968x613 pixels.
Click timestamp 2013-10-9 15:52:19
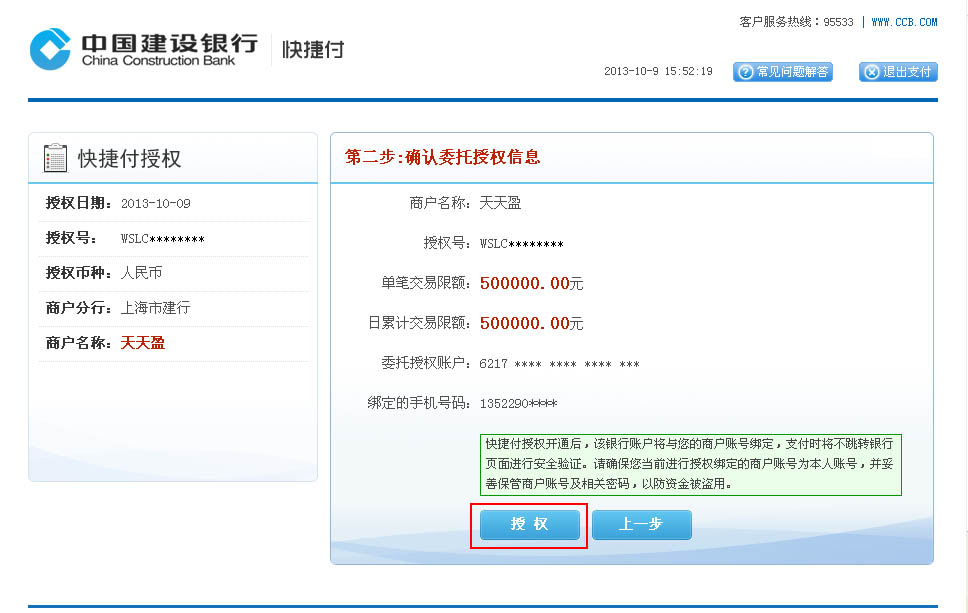[x=658, y=71]
